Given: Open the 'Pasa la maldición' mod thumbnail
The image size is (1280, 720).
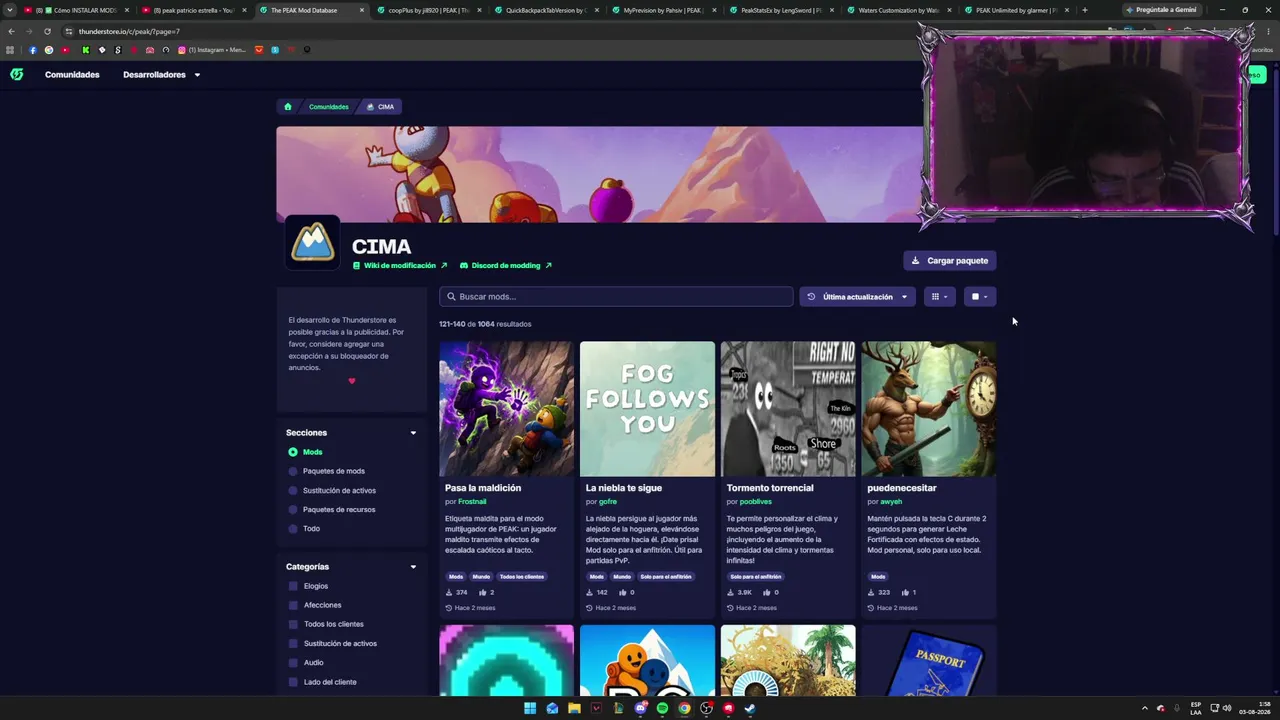Looking at the screenshot, I should tap(507, 409).
